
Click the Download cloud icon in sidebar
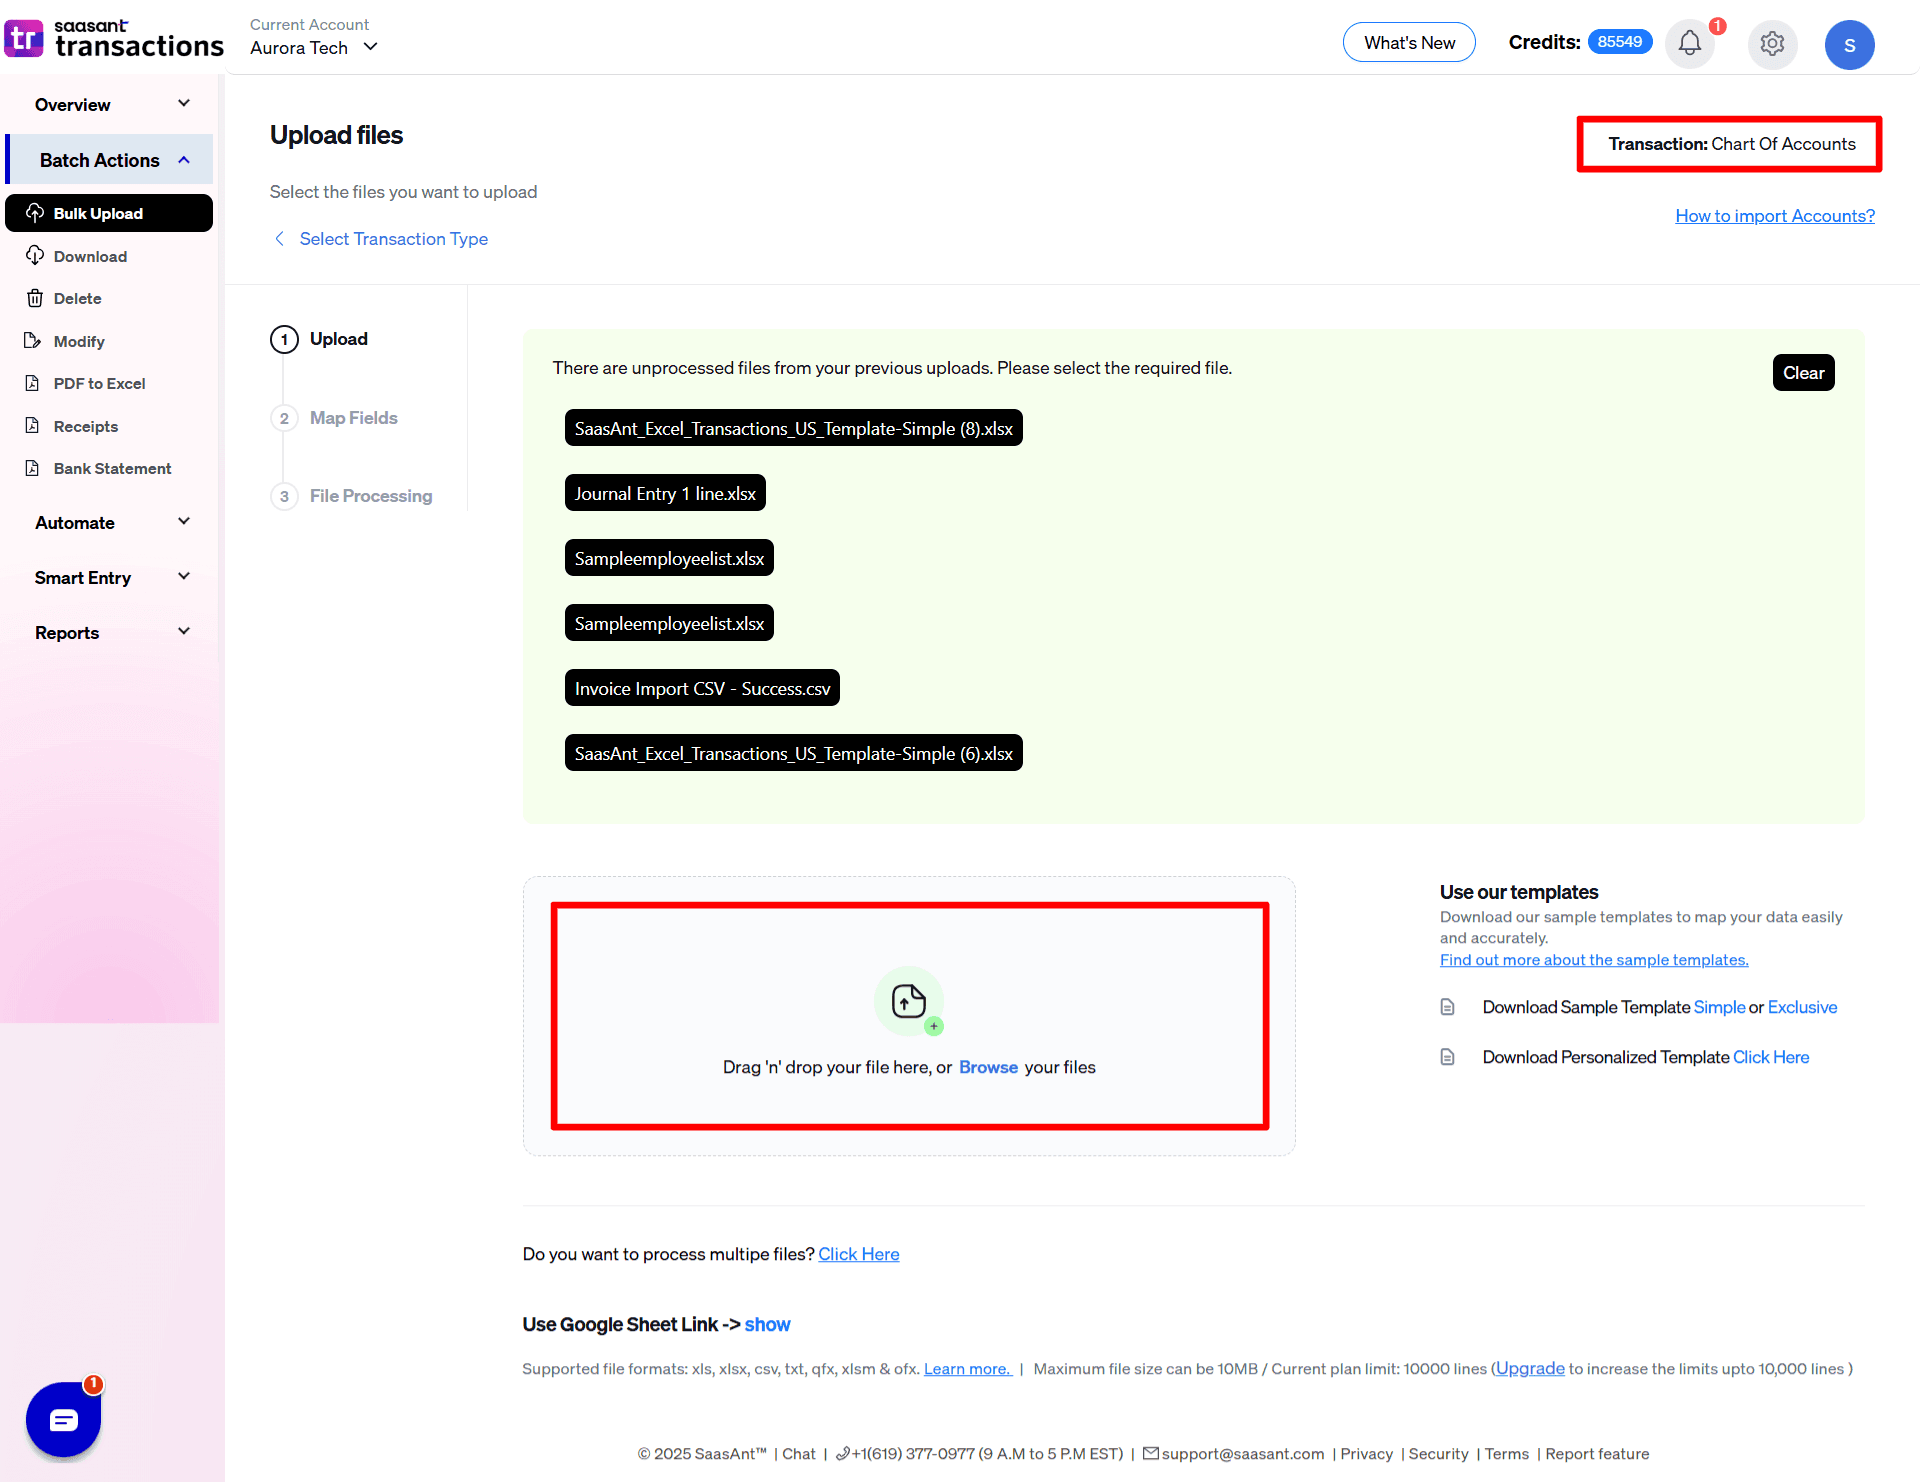pos(35,256)
